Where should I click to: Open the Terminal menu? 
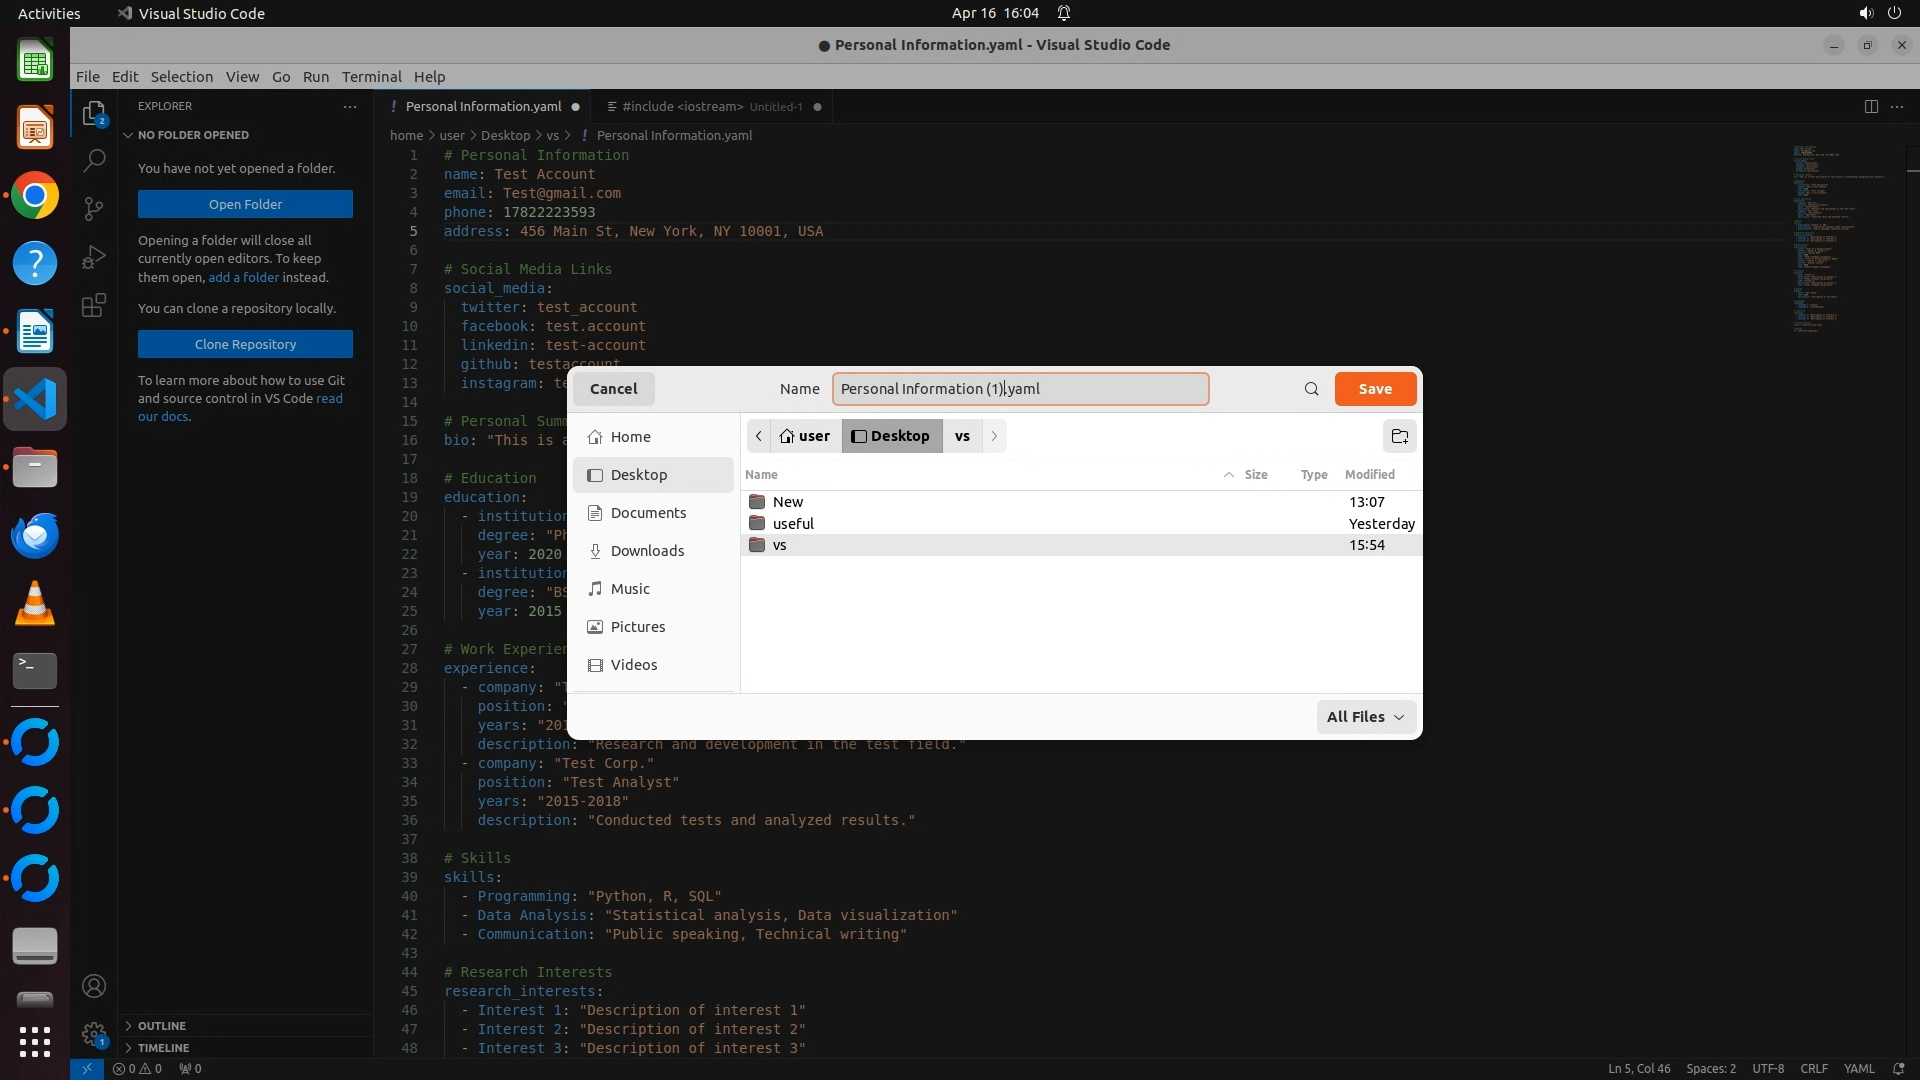(x=371, y=77)
